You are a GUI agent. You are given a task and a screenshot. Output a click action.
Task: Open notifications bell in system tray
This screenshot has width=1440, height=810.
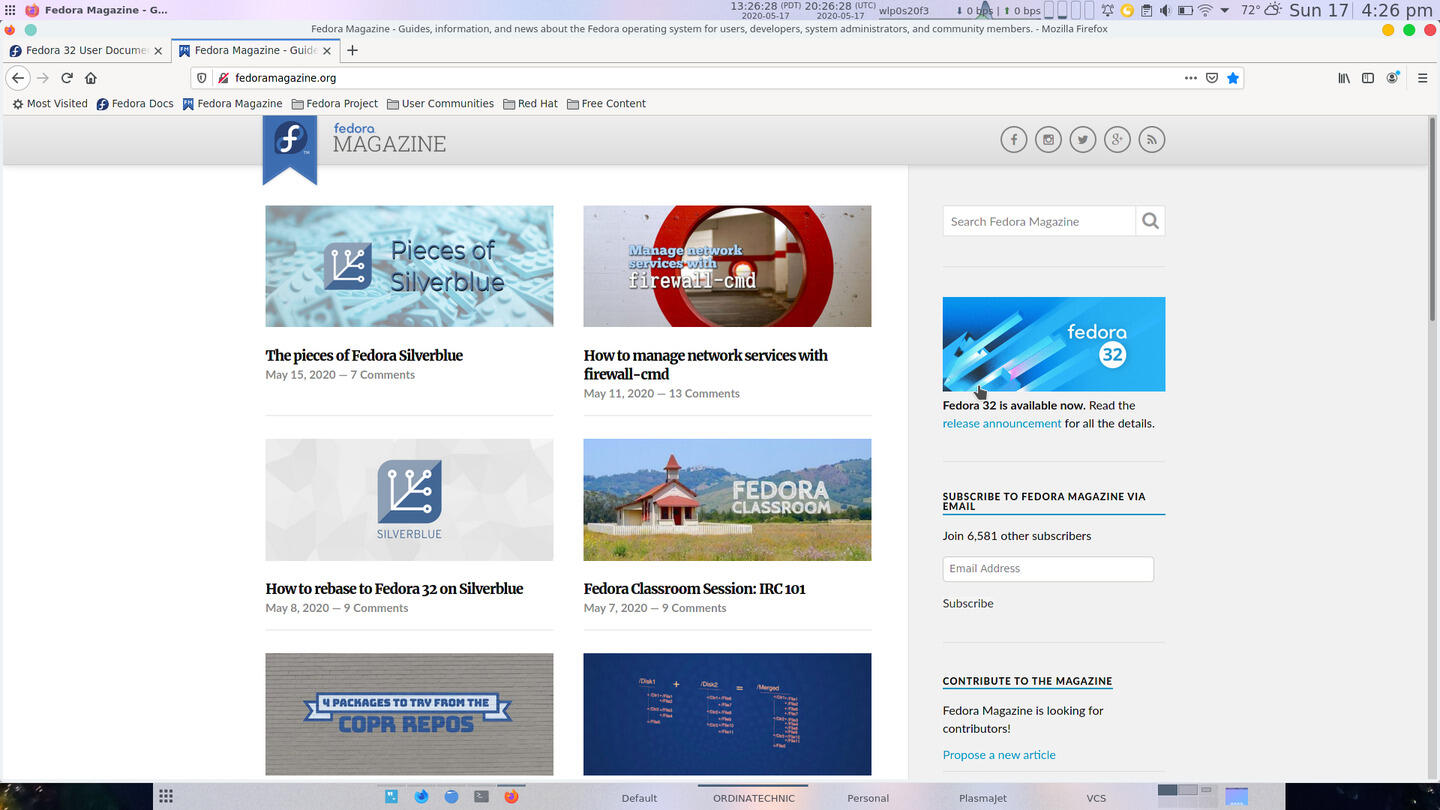tap(1108, 10)
